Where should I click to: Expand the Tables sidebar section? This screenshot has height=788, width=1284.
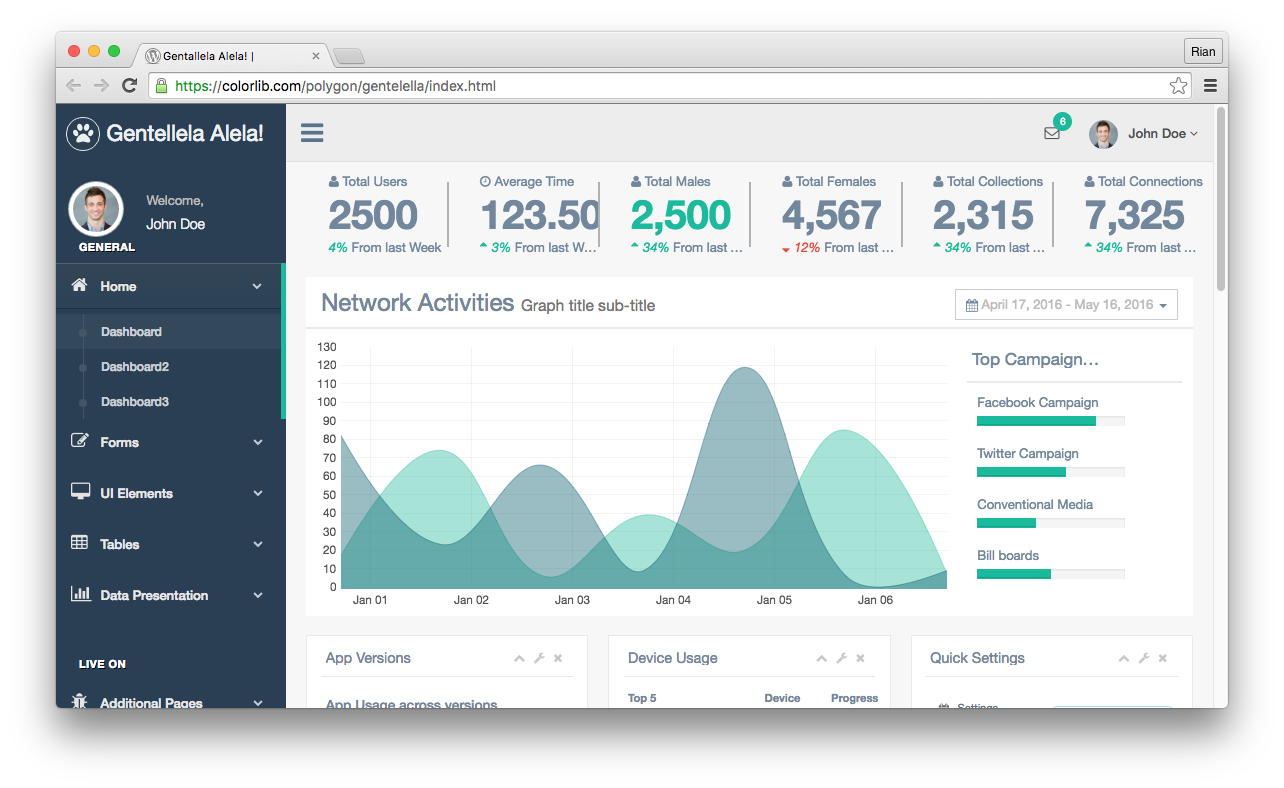coord(118,543)
